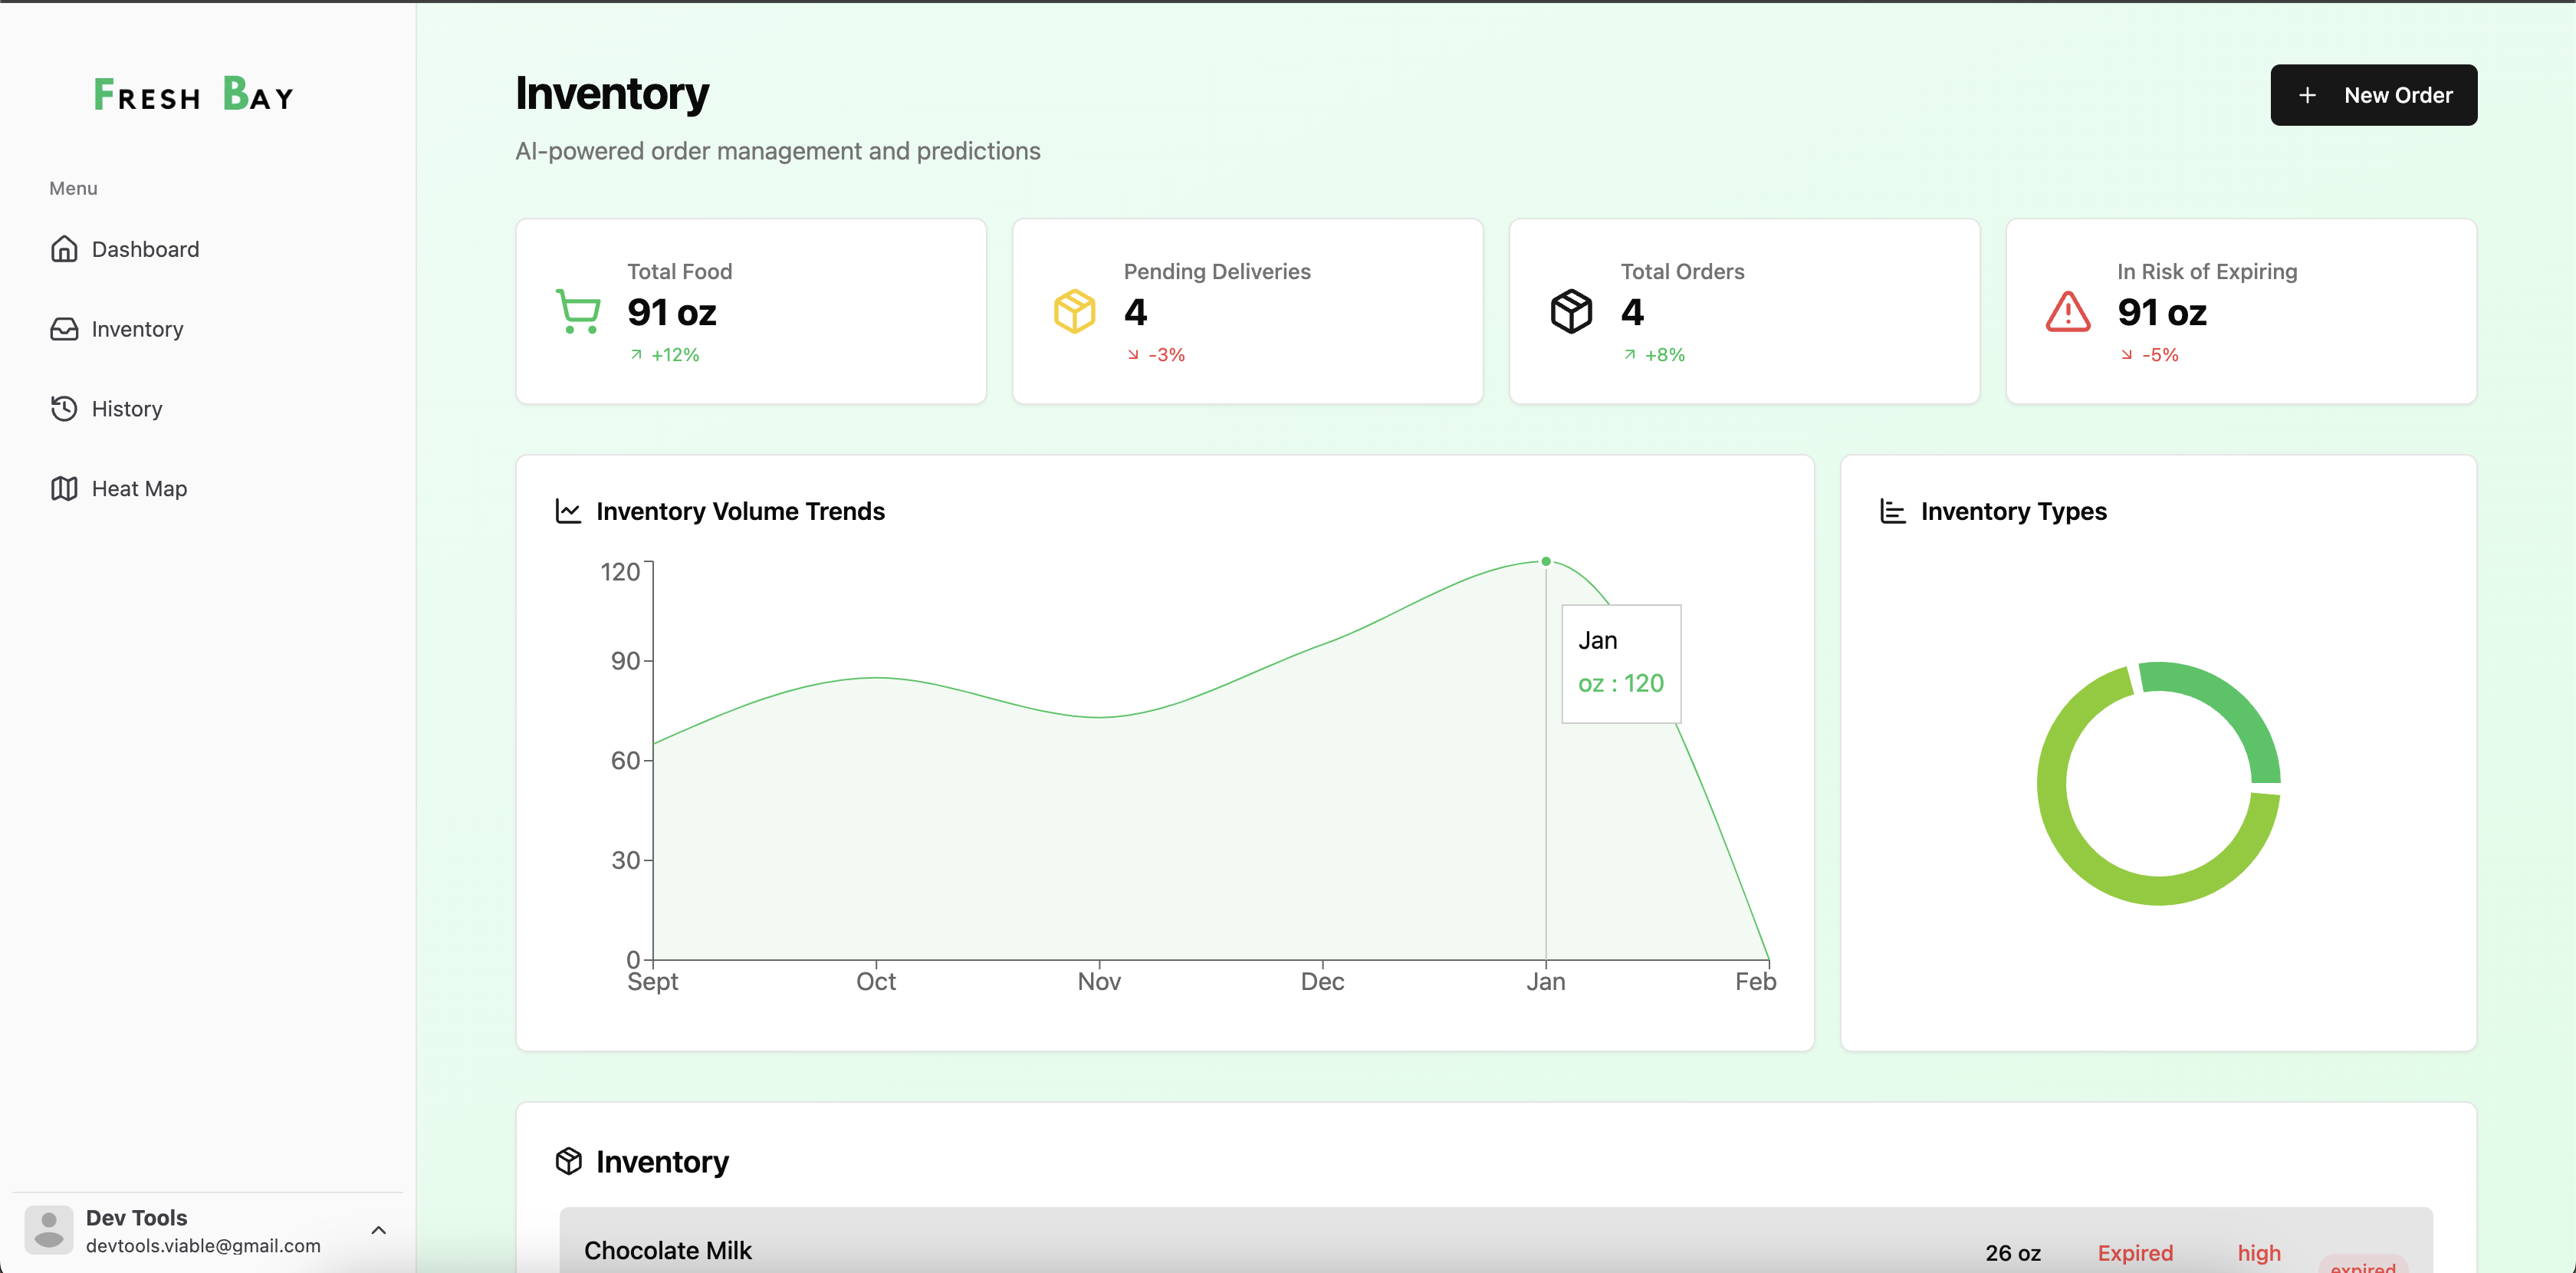Image resolution: width=2576 pixels, height=1273 pixels.
Task: Click the Dashboard home icon
Action: tap(64, 249)
